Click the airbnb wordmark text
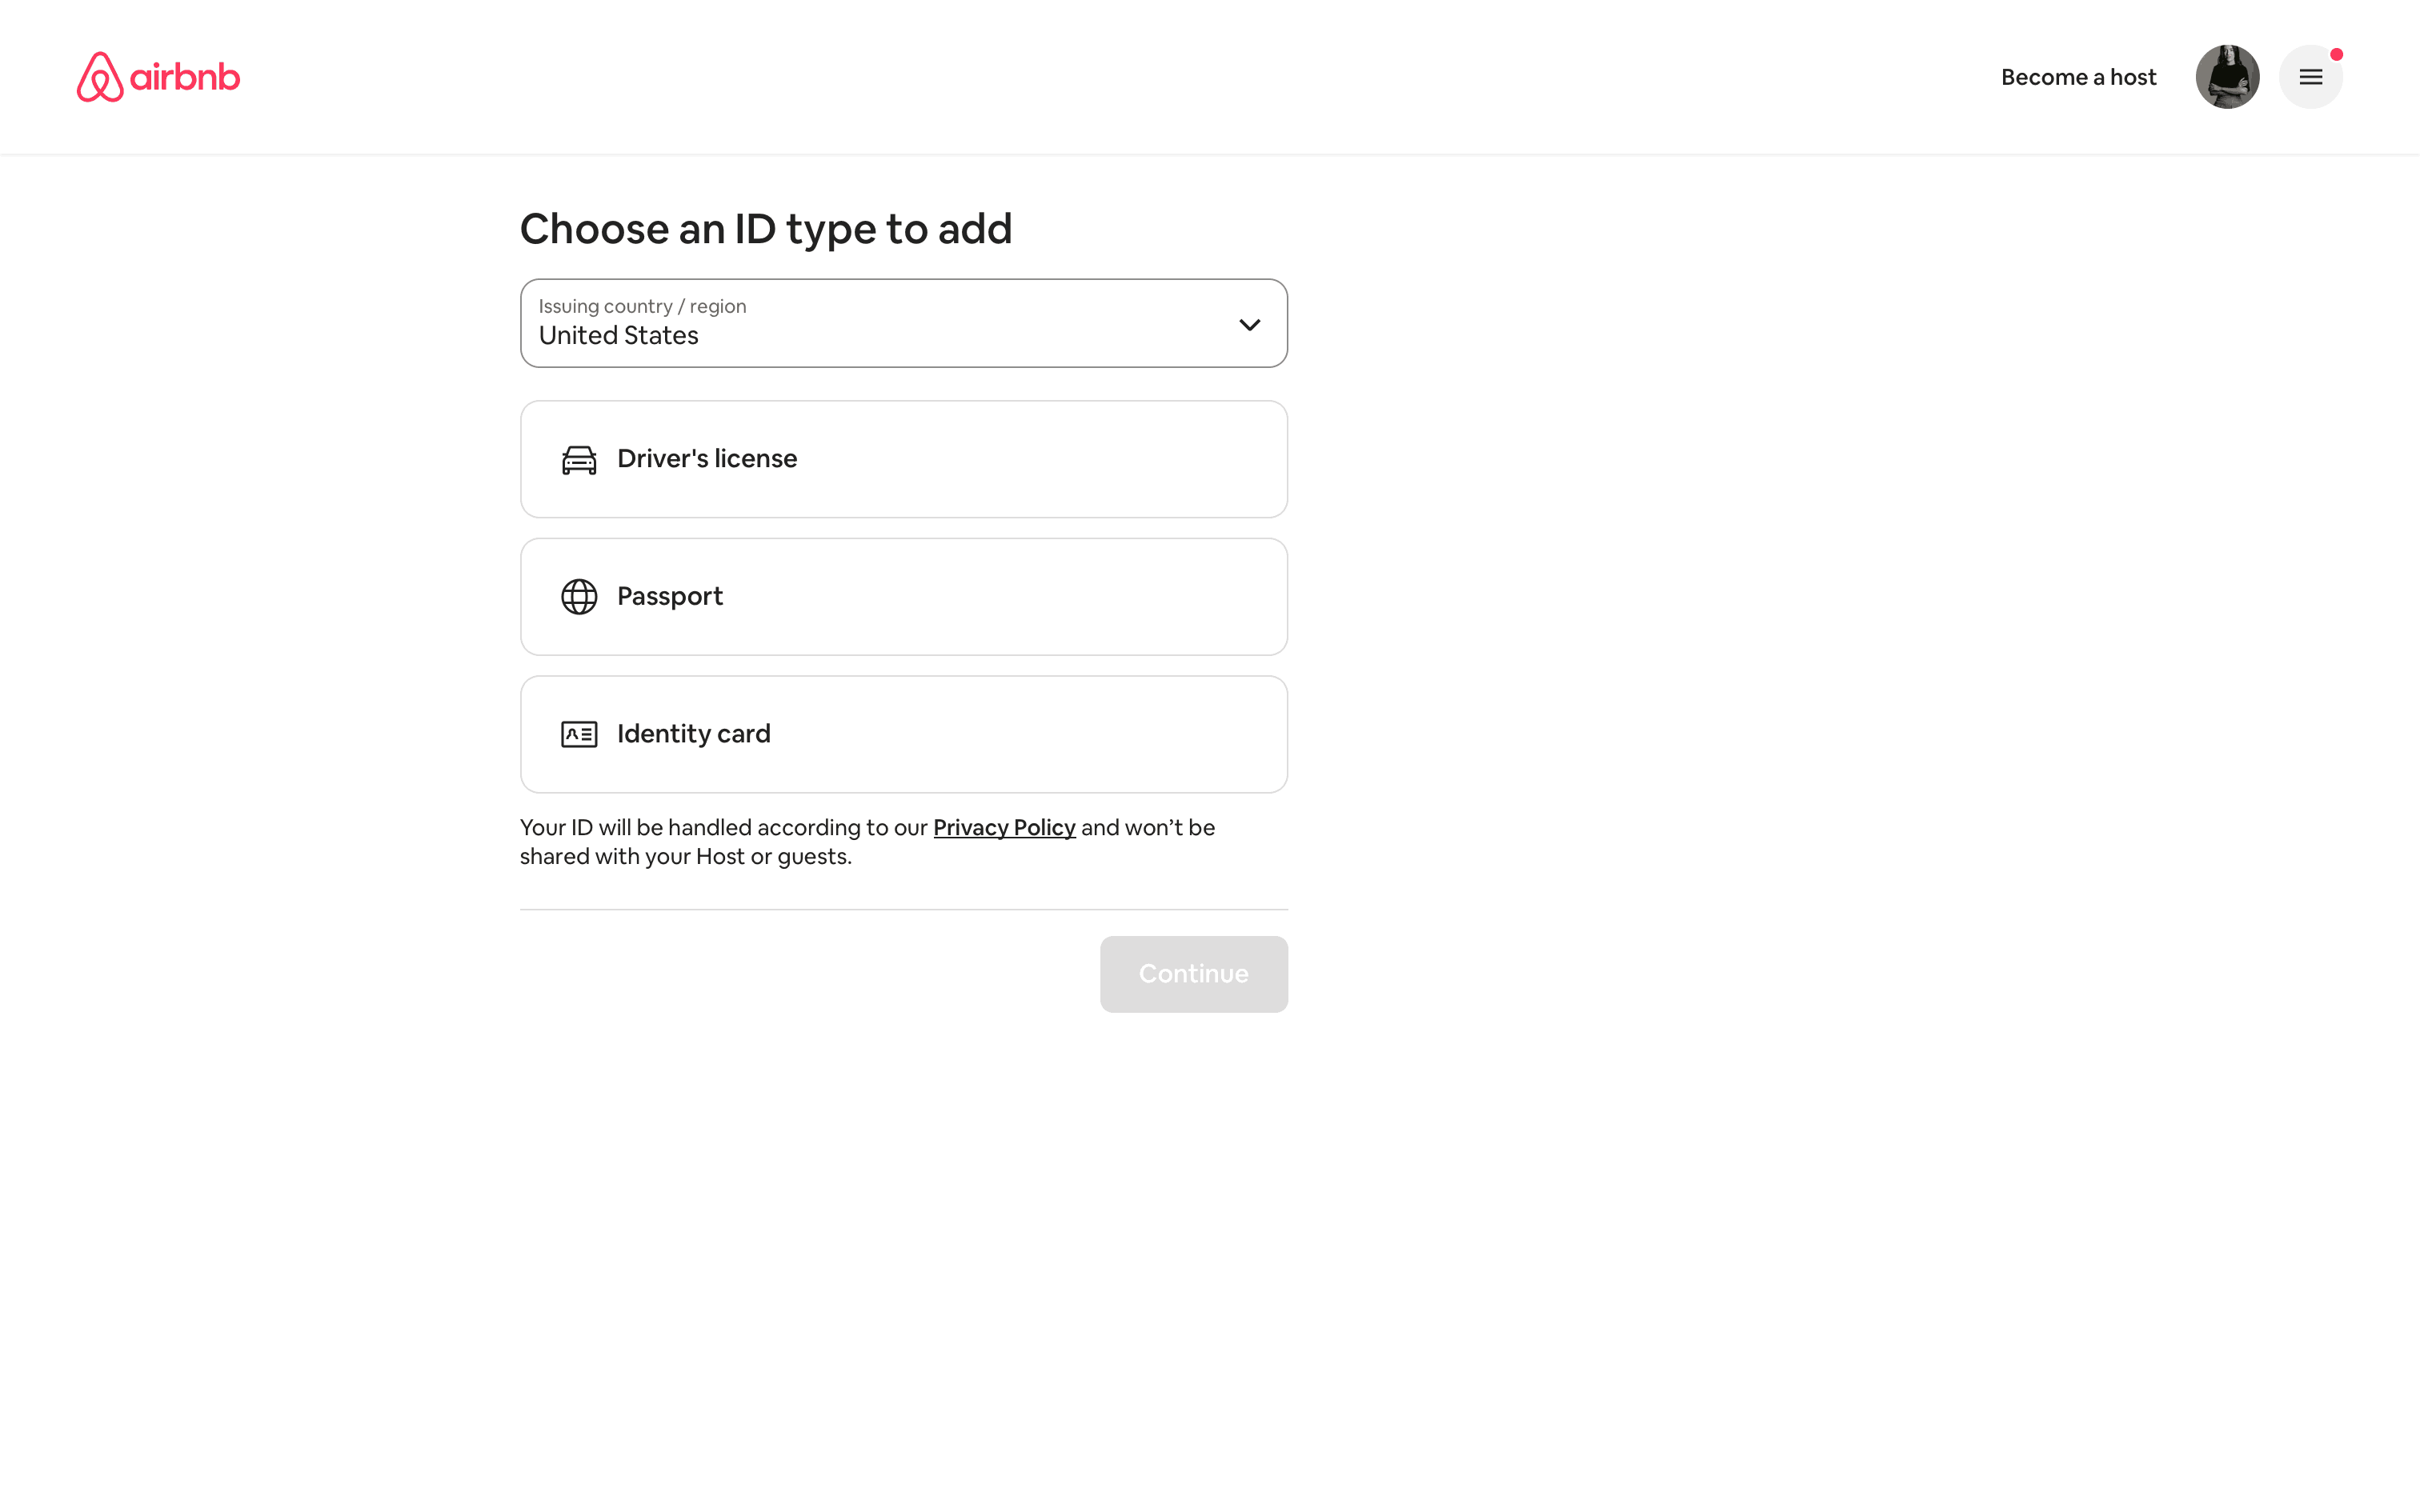 point(185,77)
